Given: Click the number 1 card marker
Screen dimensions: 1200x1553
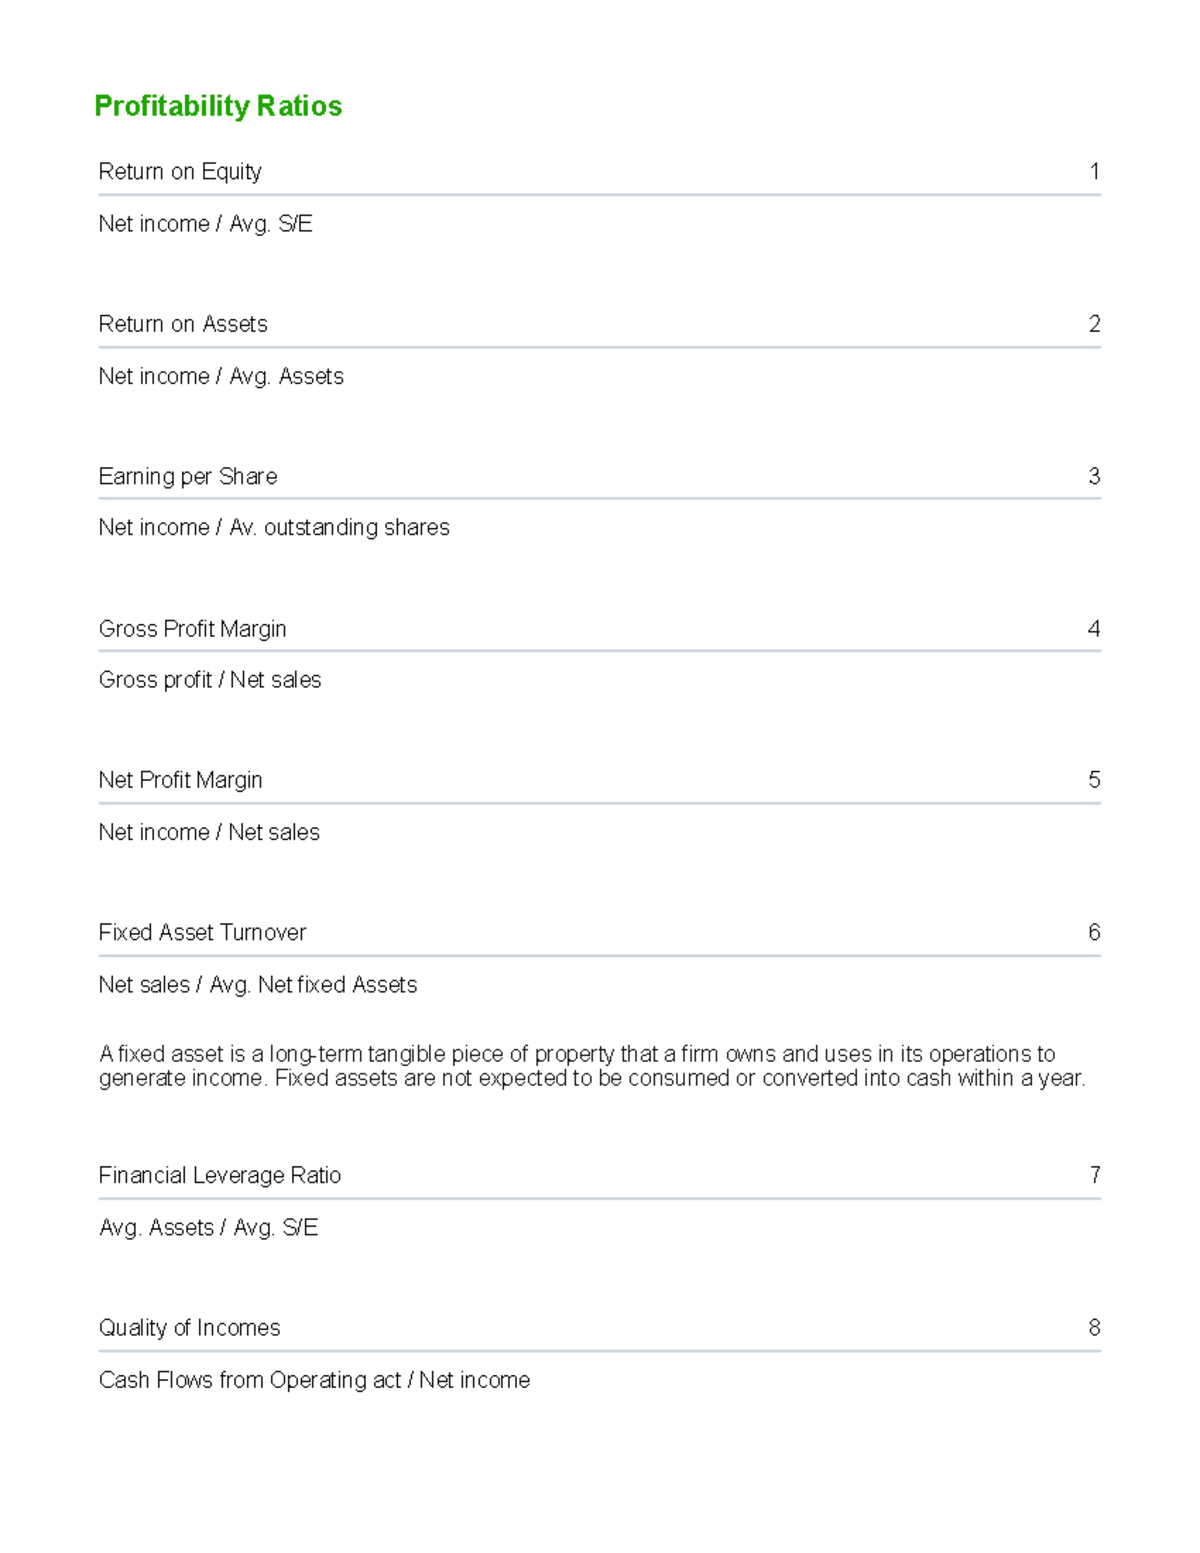Looking at the screenshot, I should pos(1094,172).
